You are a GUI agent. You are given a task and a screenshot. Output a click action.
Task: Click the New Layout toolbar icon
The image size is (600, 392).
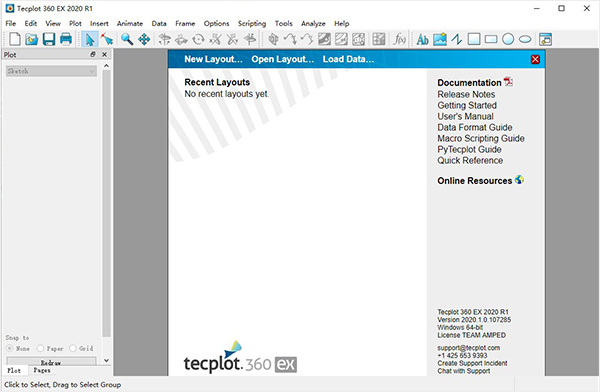tap(15, 39)
